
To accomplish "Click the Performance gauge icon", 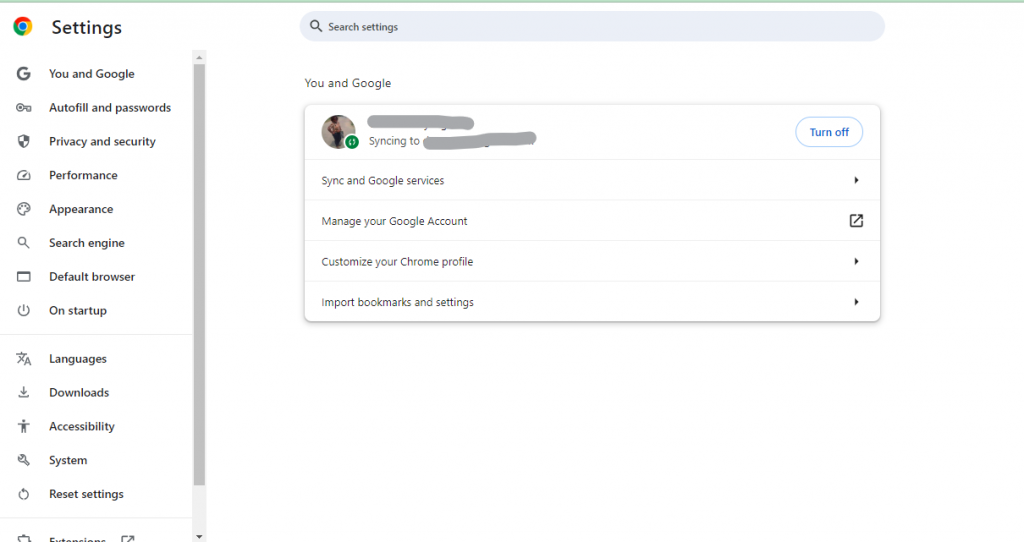I will pos(24,176).
